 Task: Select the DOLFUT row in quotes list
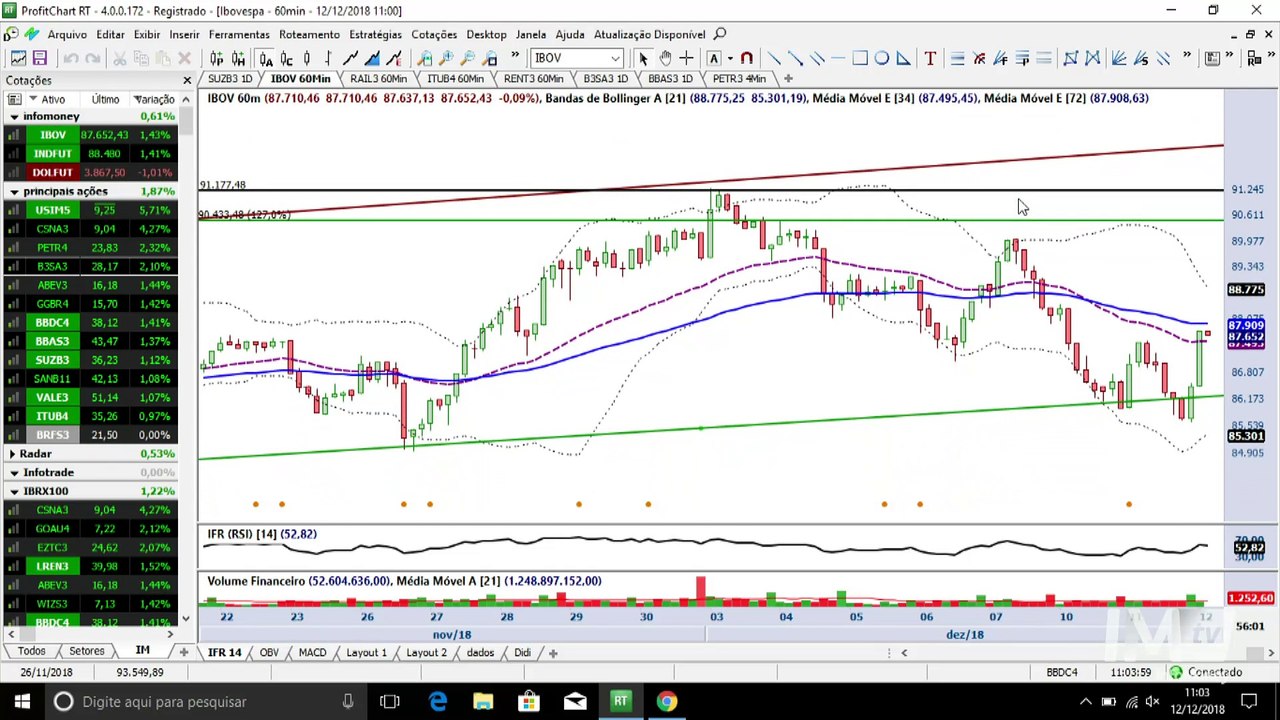pos(90,172)
